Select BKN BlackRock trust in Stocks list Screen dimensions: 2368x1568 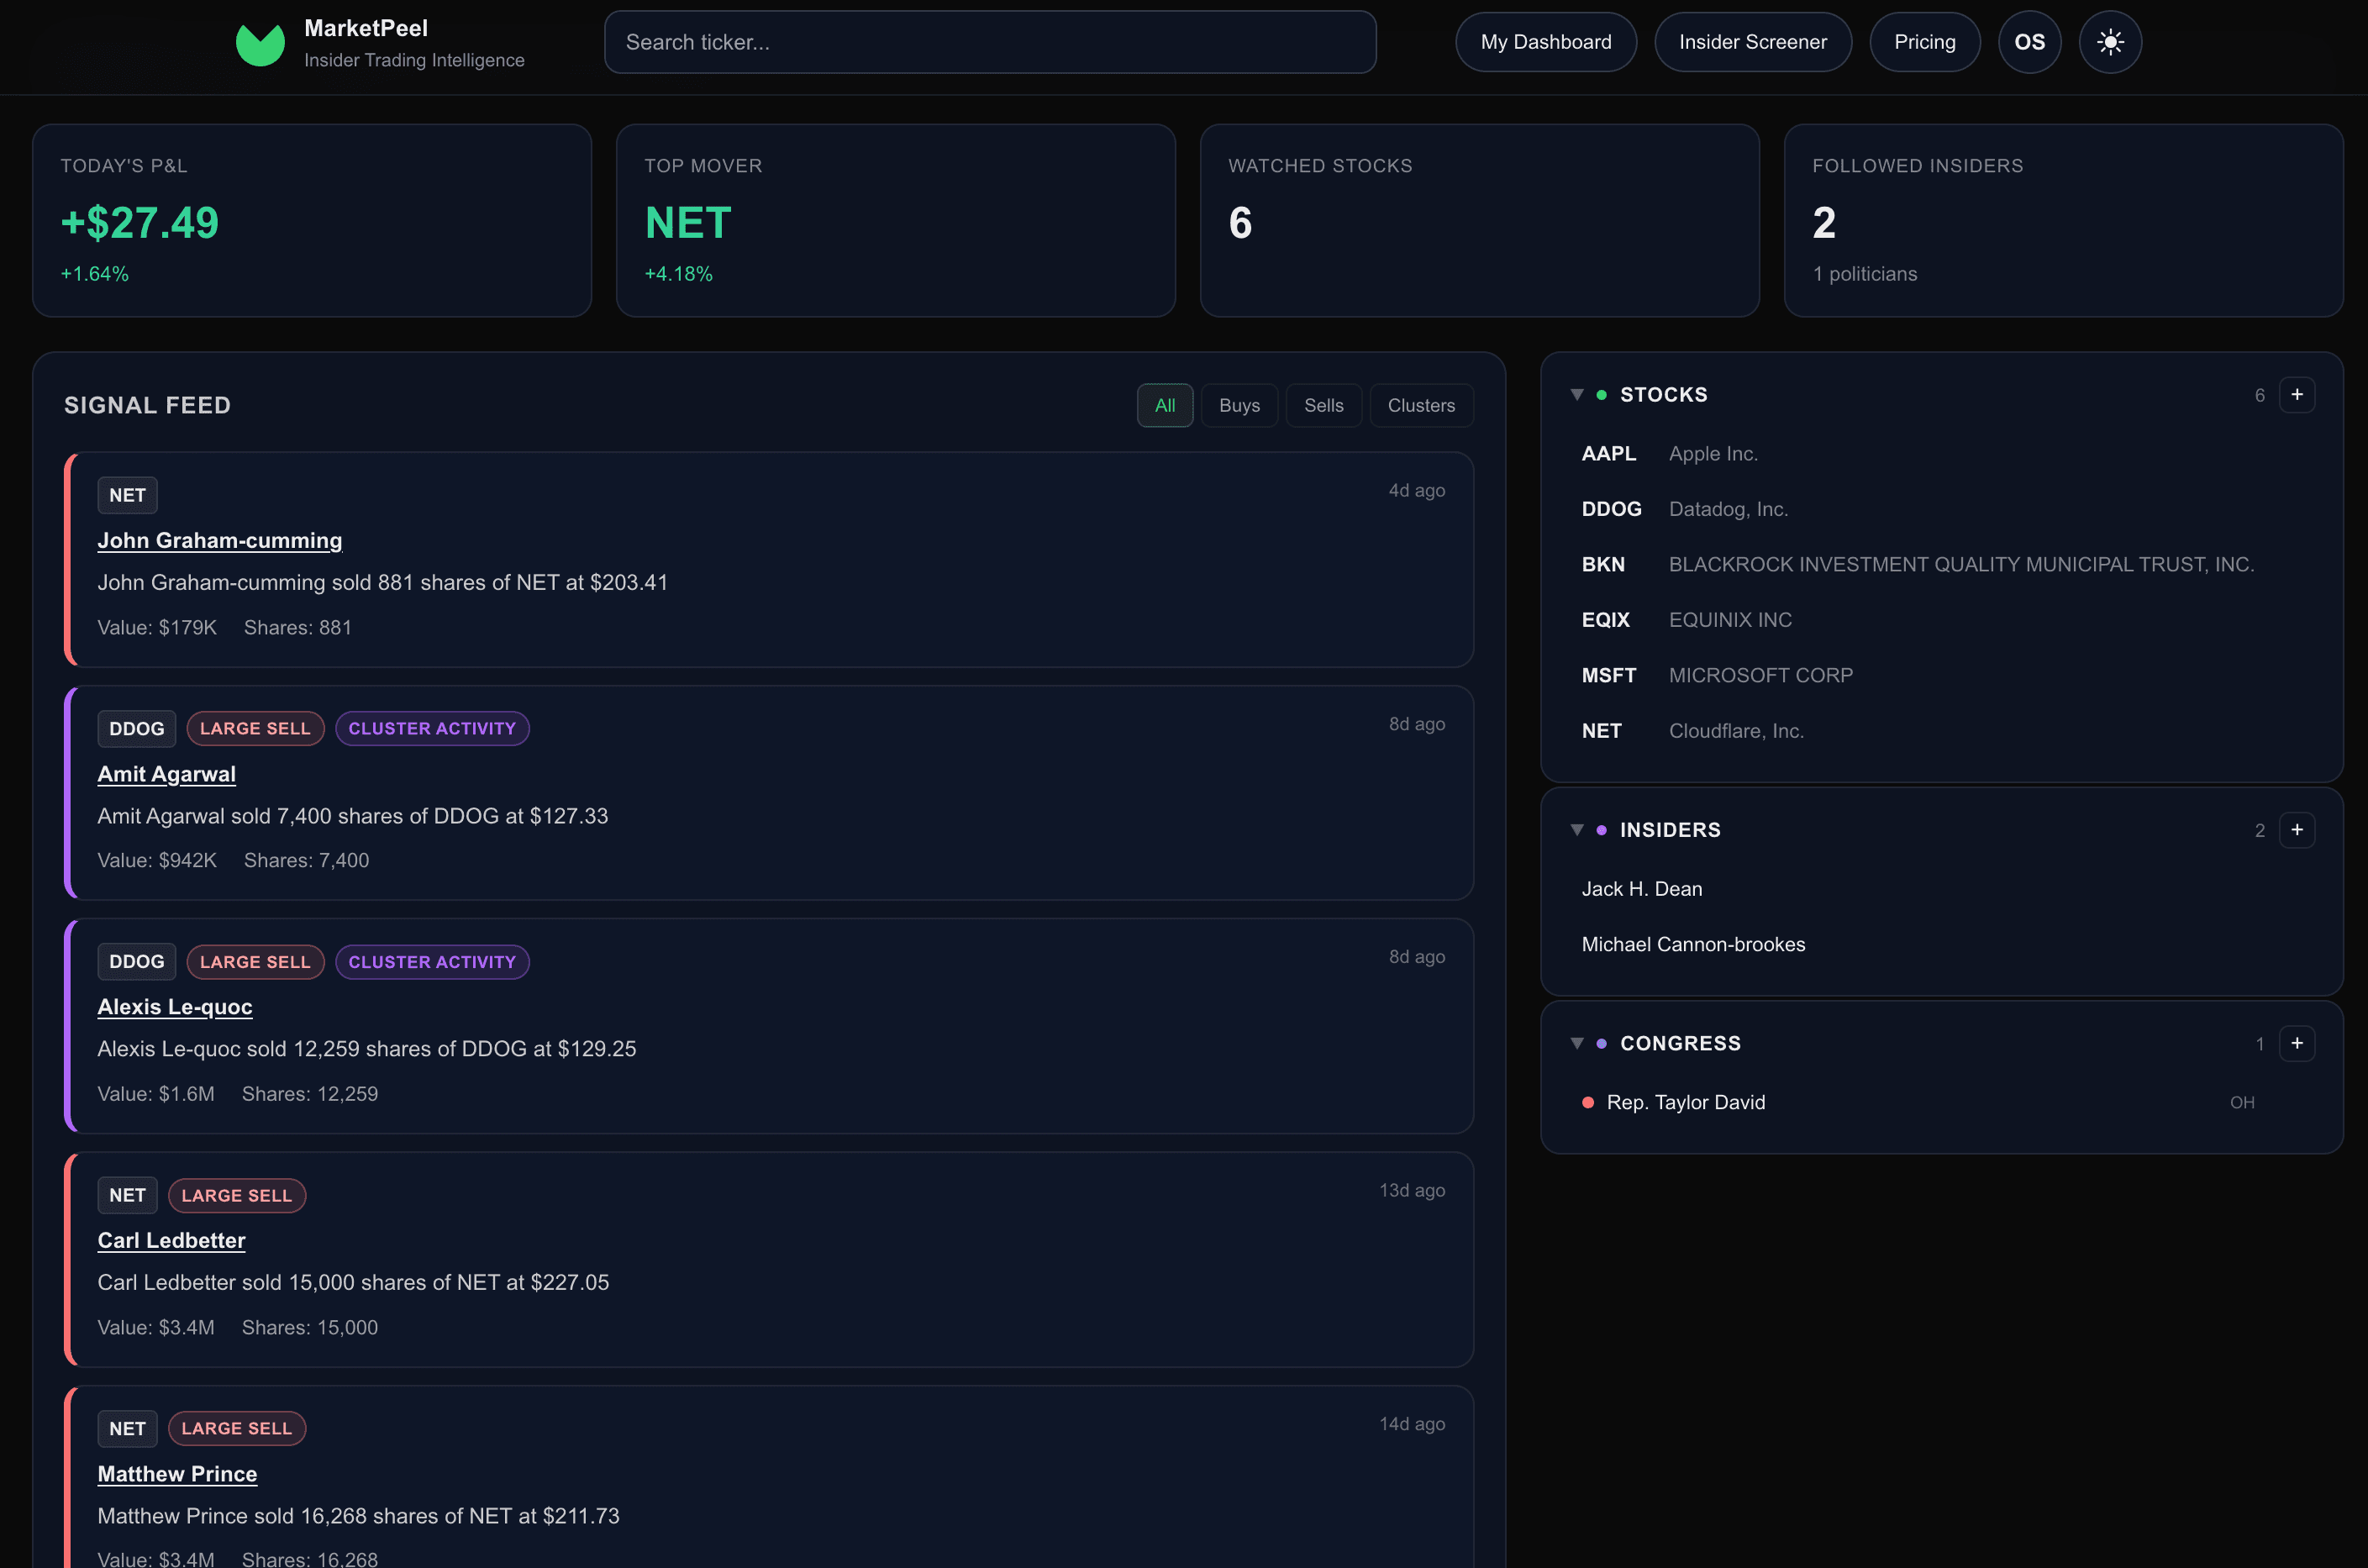(1942, 565)
